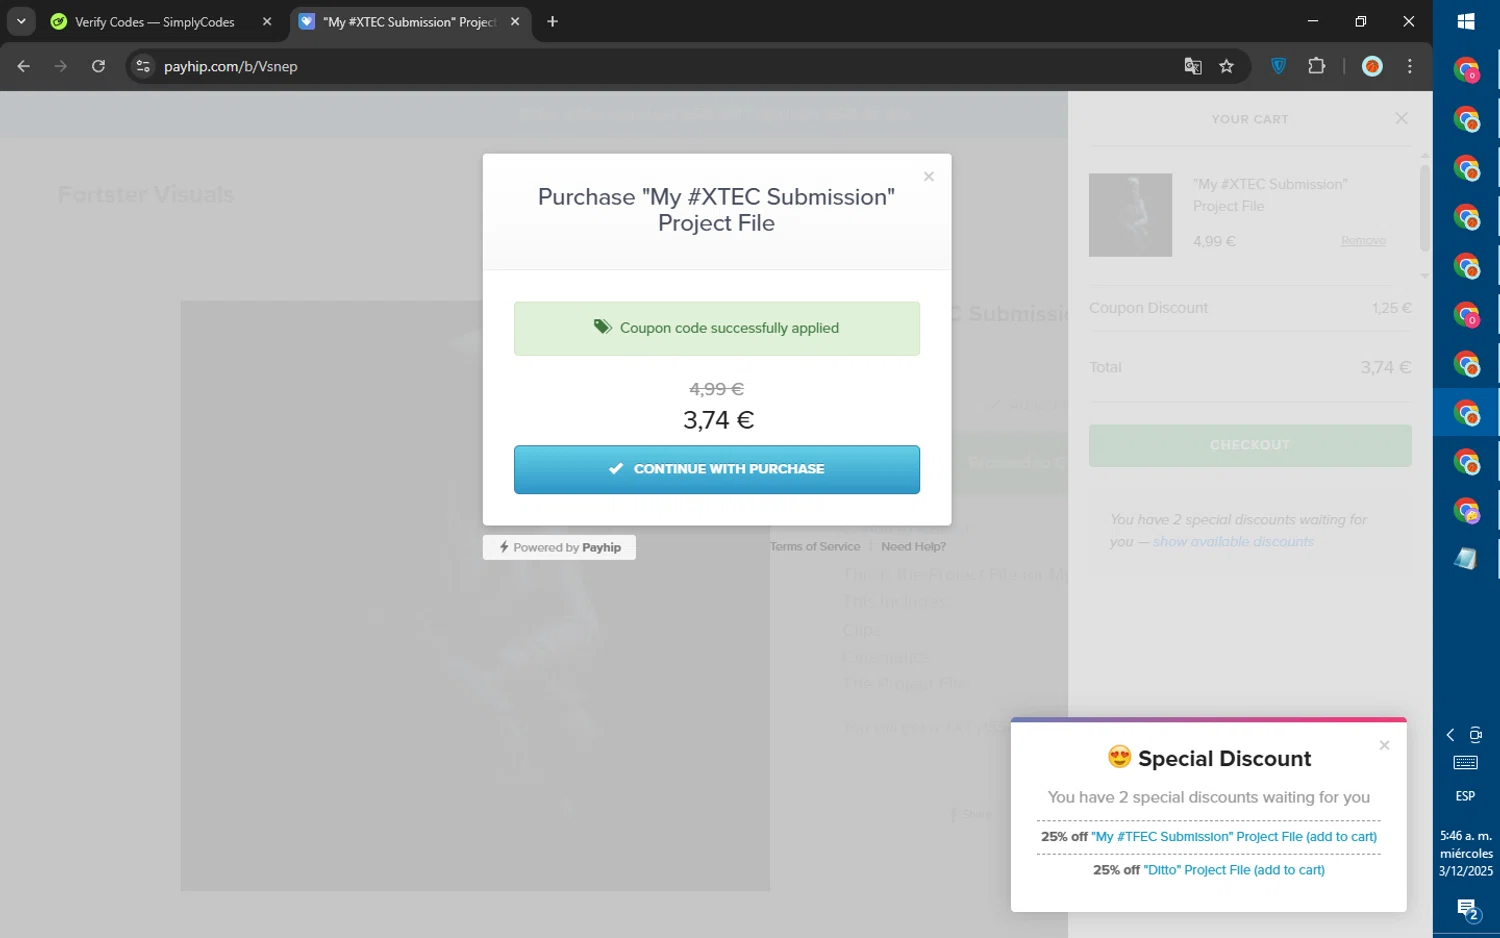
Task: Click the Coupon Discount 1,25 € amount
Action: click(1391, 308)
